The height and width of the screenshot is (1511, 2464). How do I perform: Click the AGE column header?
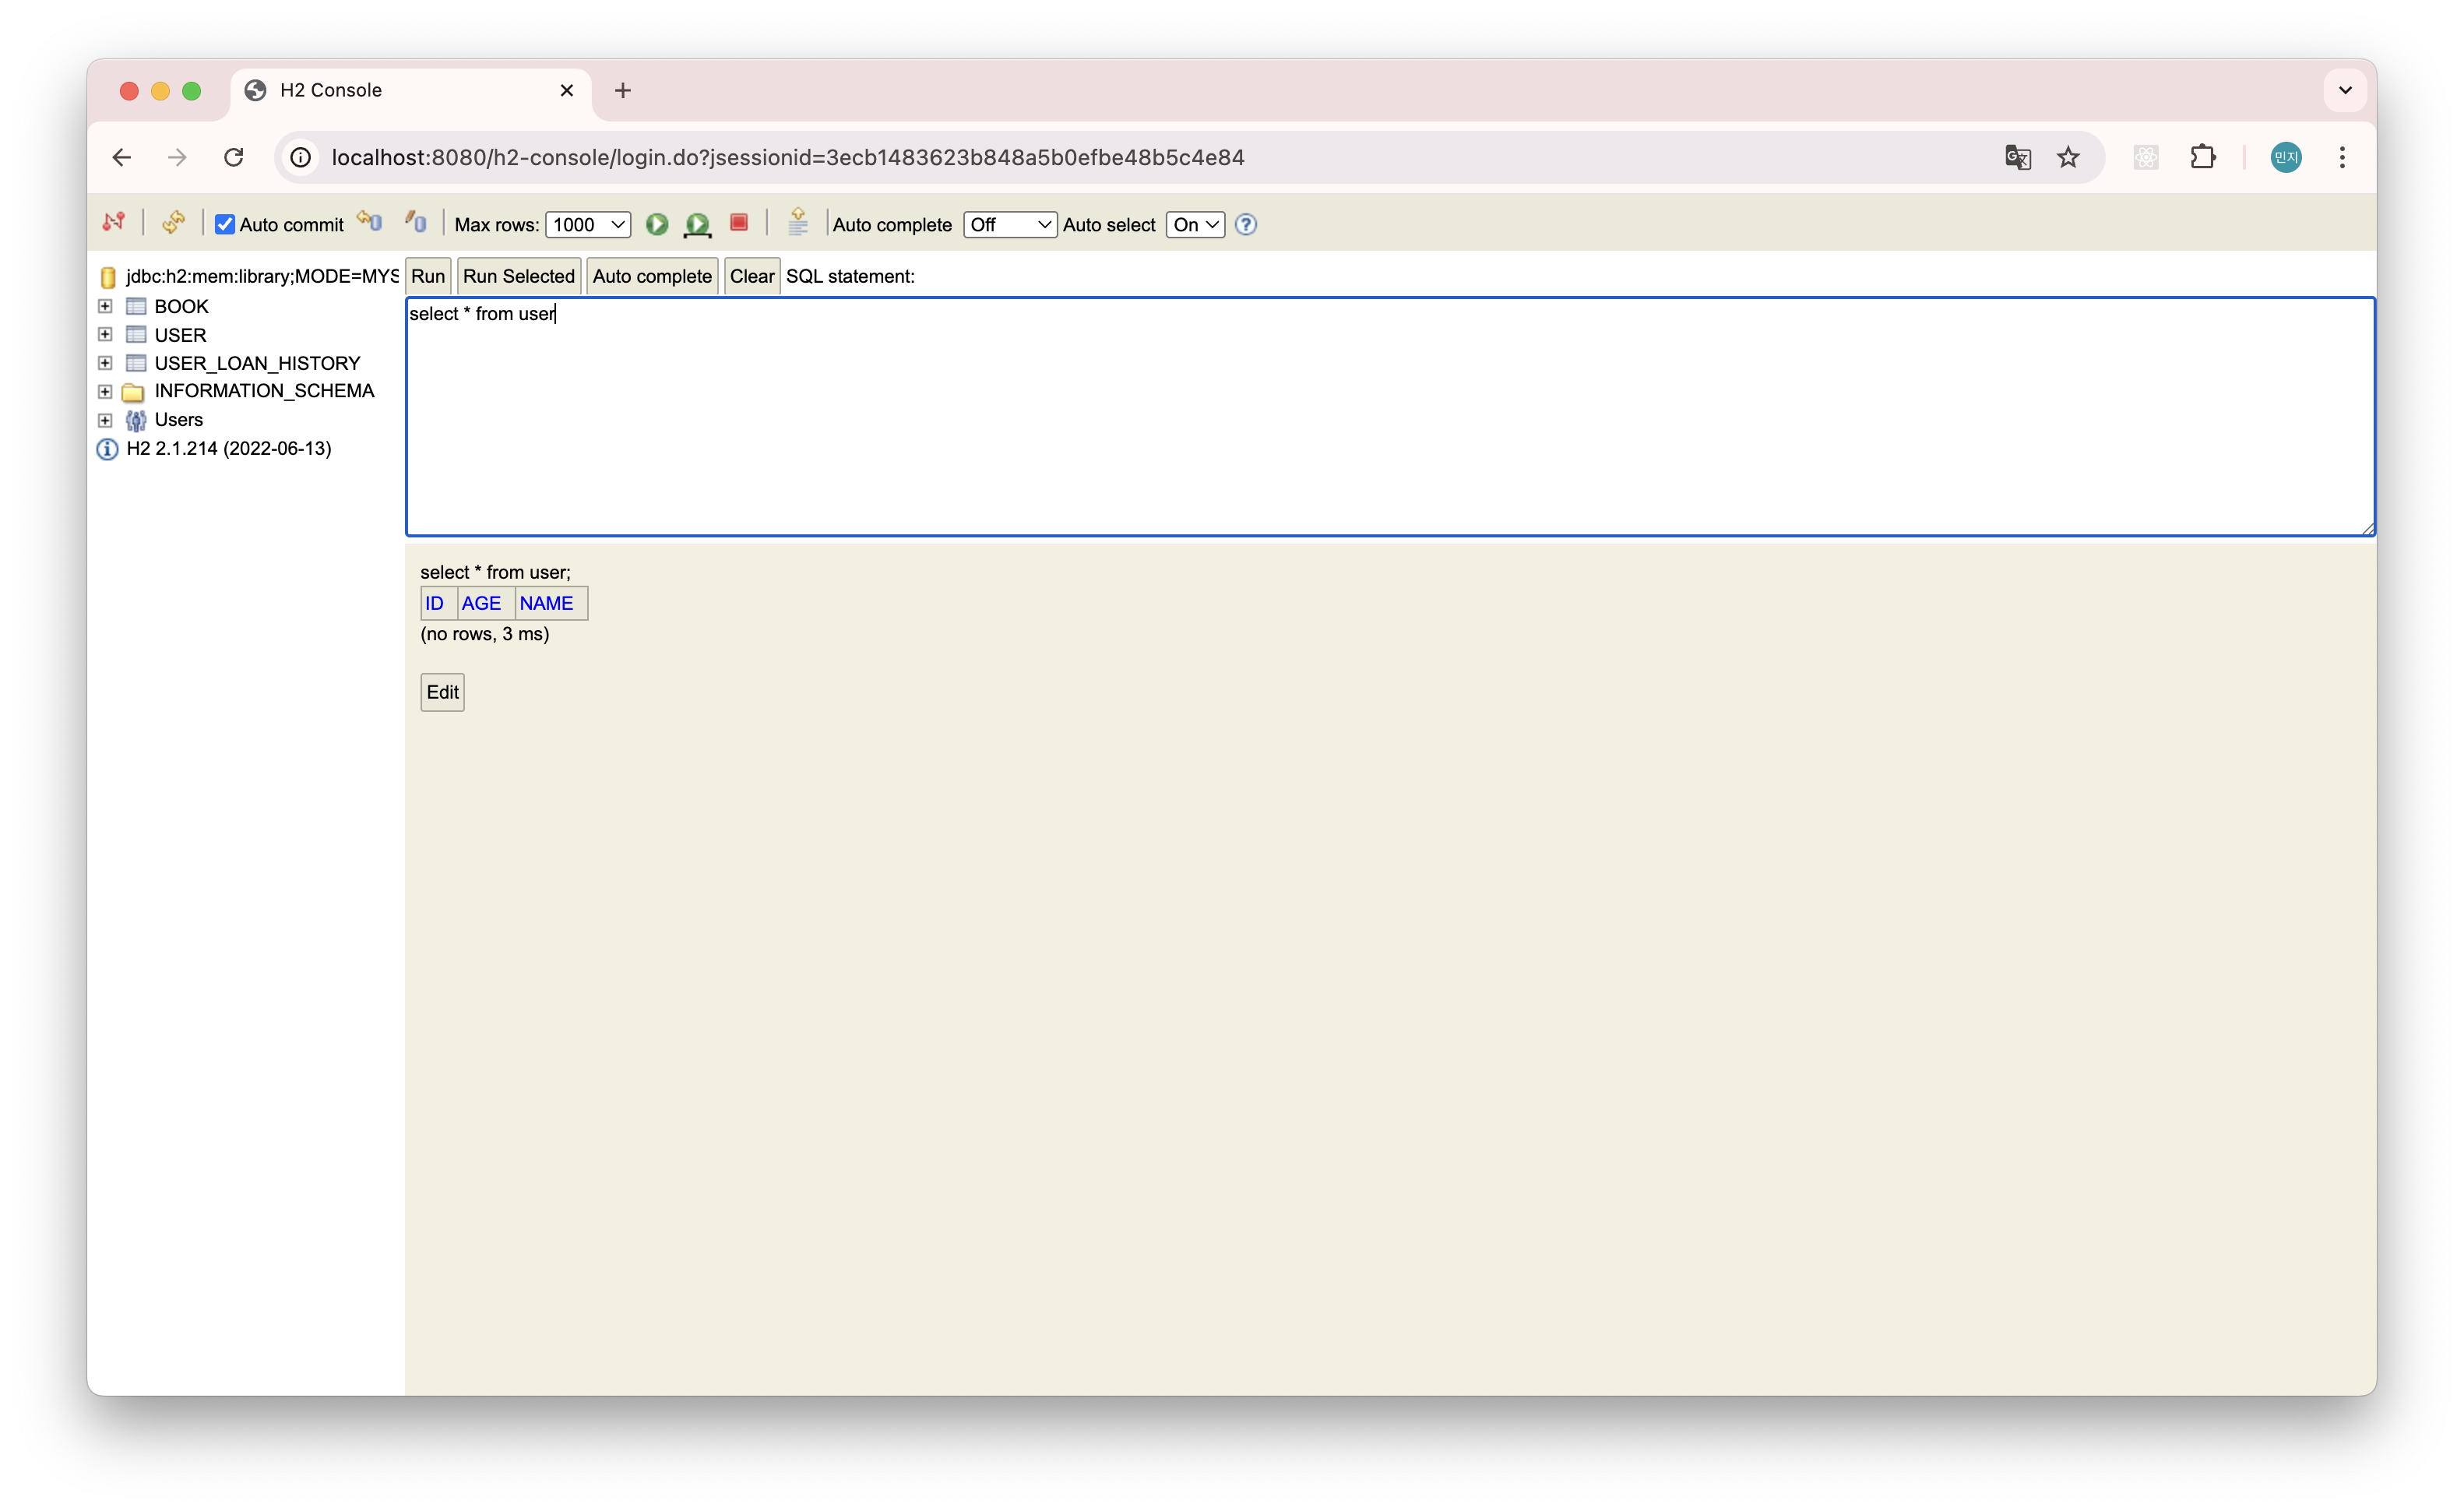[481, 603]
